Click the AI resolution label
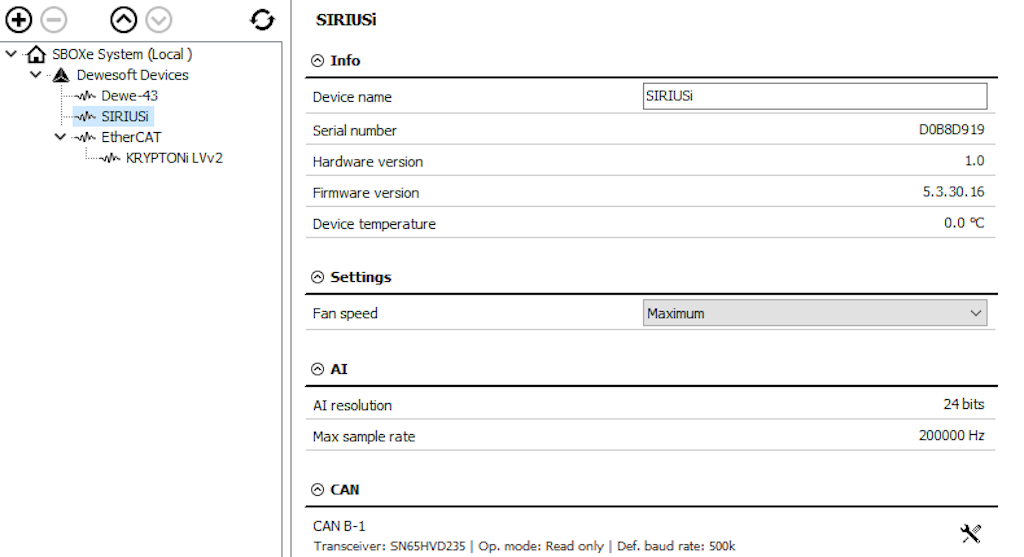Image resolution: width=1024 pixels, height=557 pixels. tap(352, 406)
